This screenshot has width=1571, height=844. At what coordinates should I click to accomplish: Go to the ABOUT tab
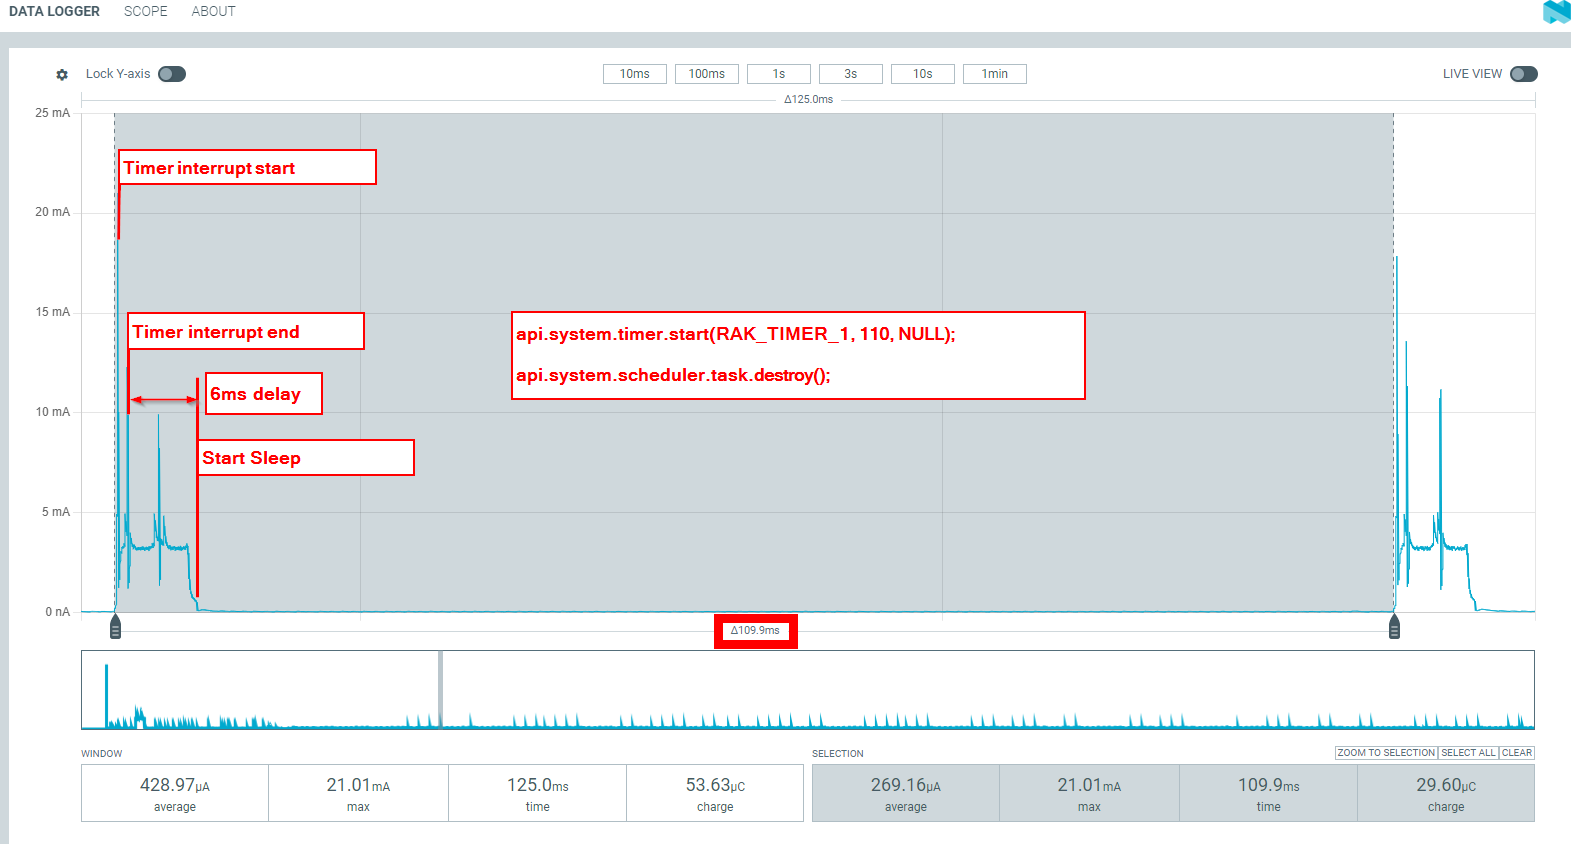click(x=213, y=12)
